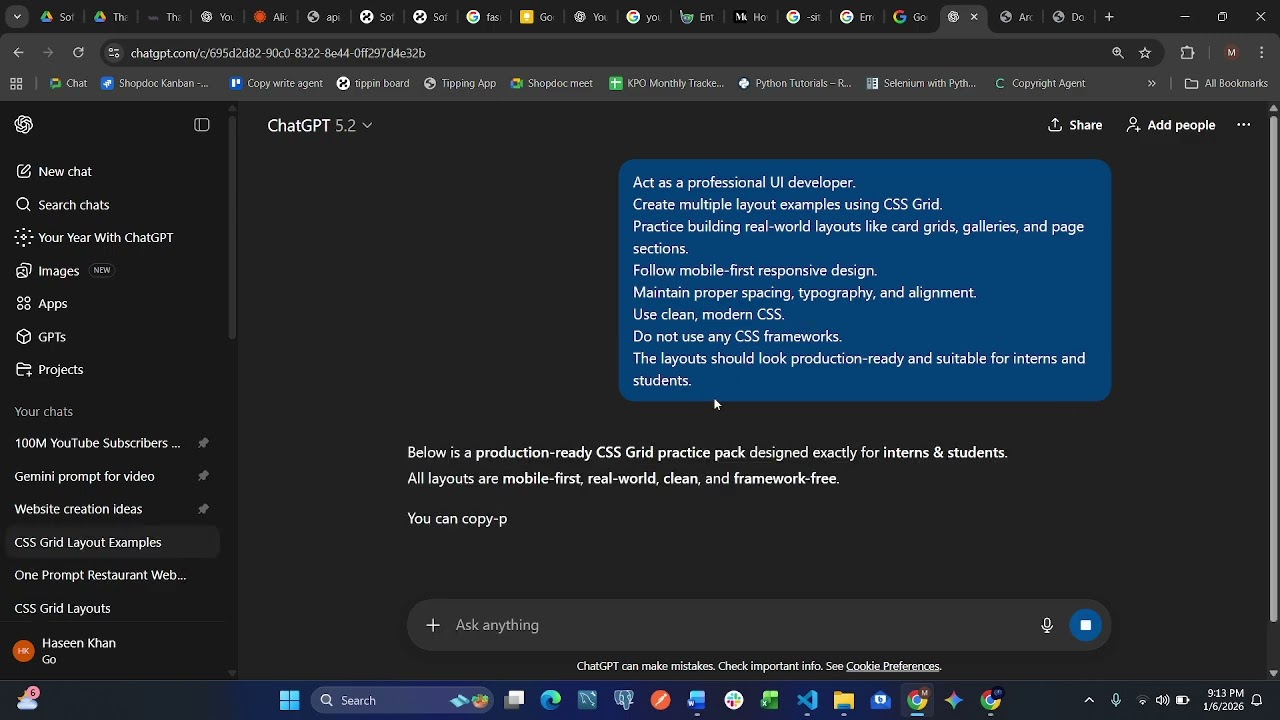Viewport: 1280px width, 720px height.
Task: Show more bookmarks with the chevron
Action: [x=1152, y=84]
